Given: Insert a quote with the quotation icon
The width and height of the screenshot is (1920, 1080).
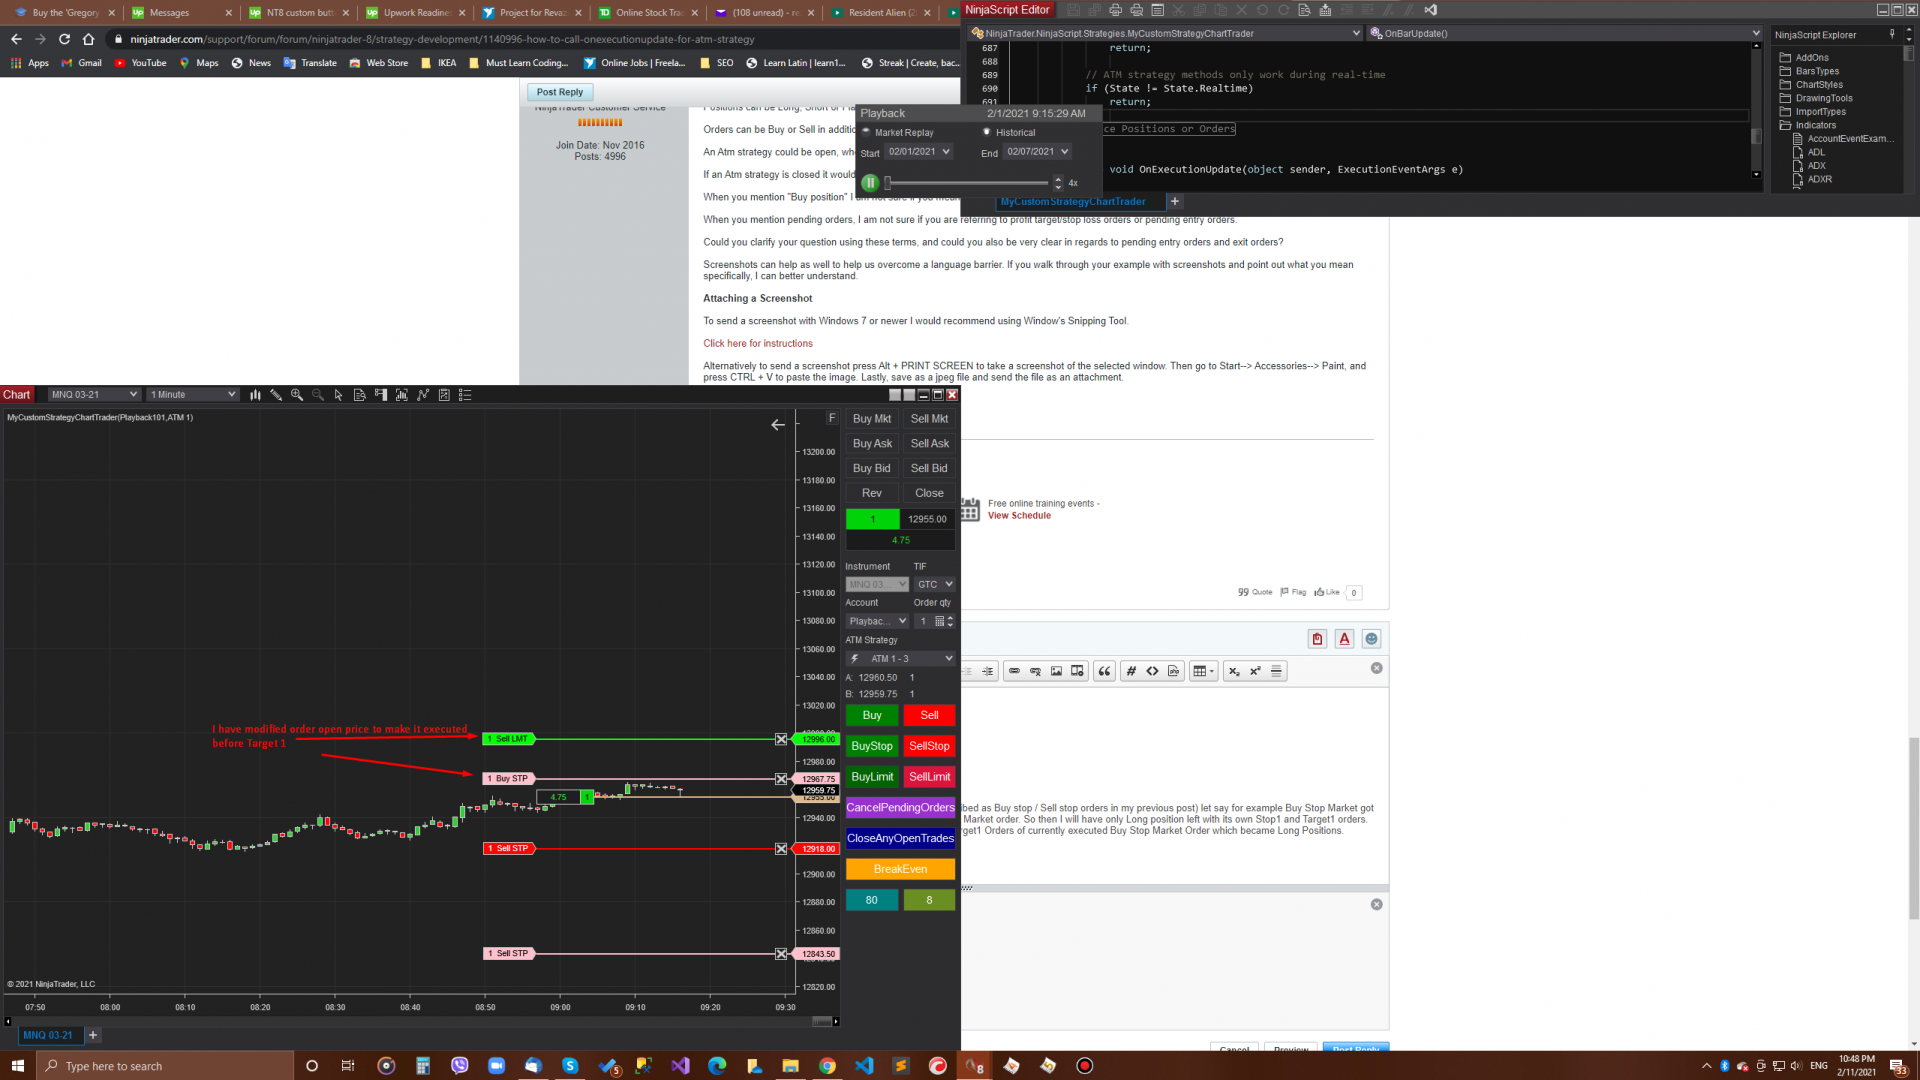Looking at the screenshot, I should coord(1104,671).
